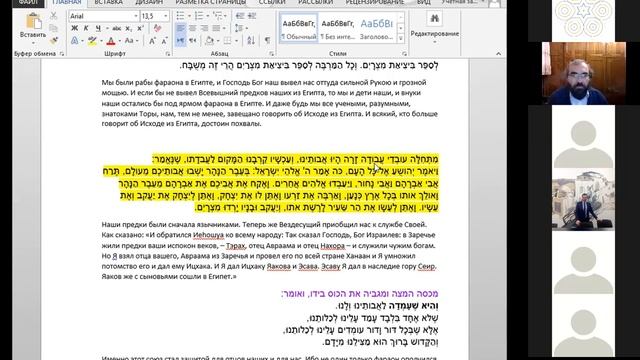Image resolution: width=640 pixels, height=360 pixels.
Task: Open Буфер обмена clipboard launcher
Action: coord(62,53)
